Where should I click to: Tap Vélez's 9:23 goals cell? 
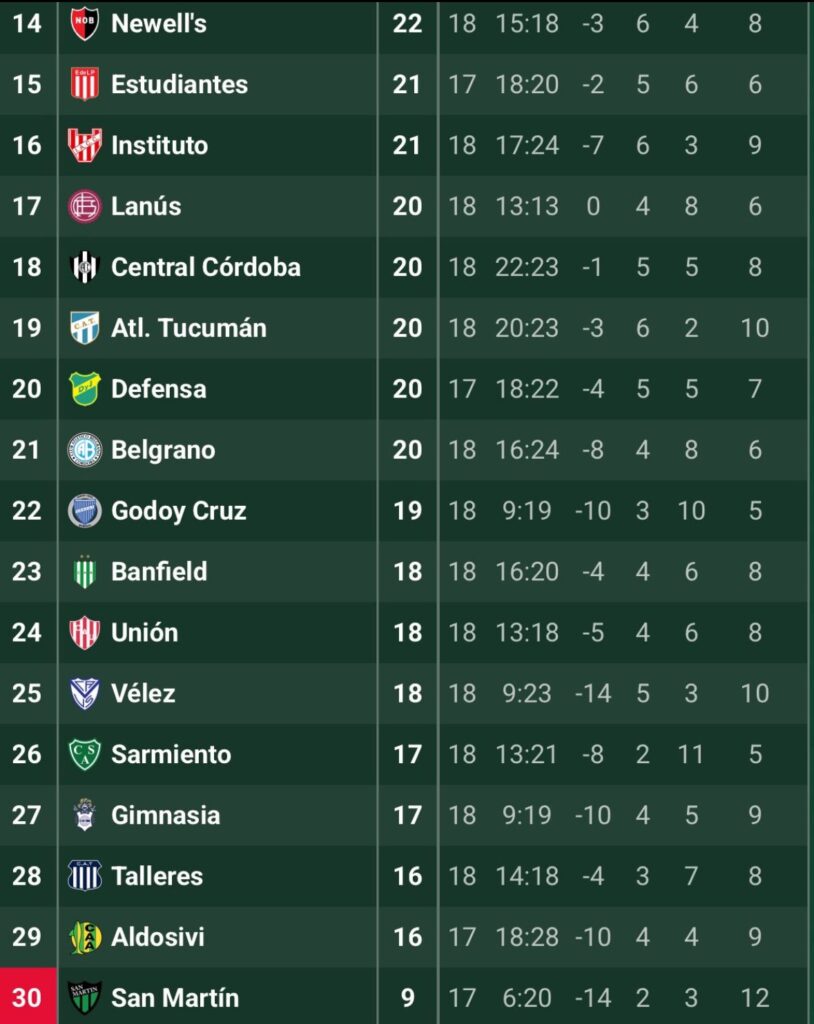click(527, 694)
